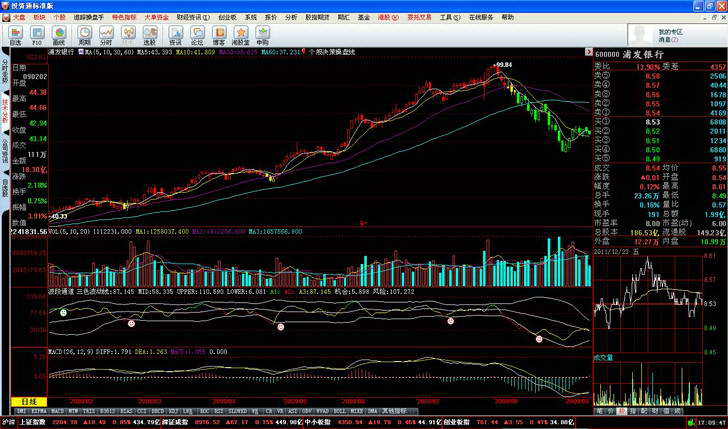Open the 板块 menu

pyautogui.click(x=39, y=17)
